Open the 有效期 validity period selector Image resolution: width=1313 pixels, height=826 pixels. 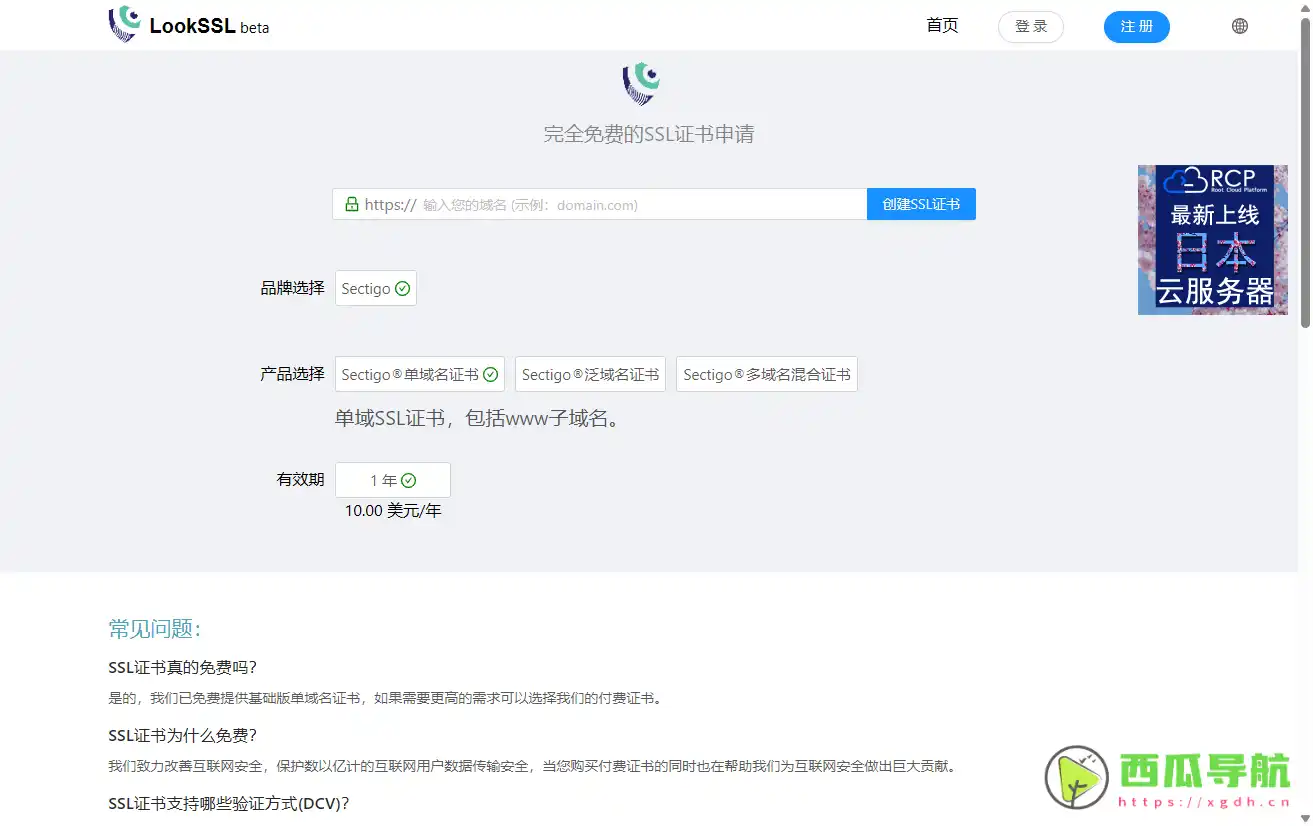(x=392, y=479)
